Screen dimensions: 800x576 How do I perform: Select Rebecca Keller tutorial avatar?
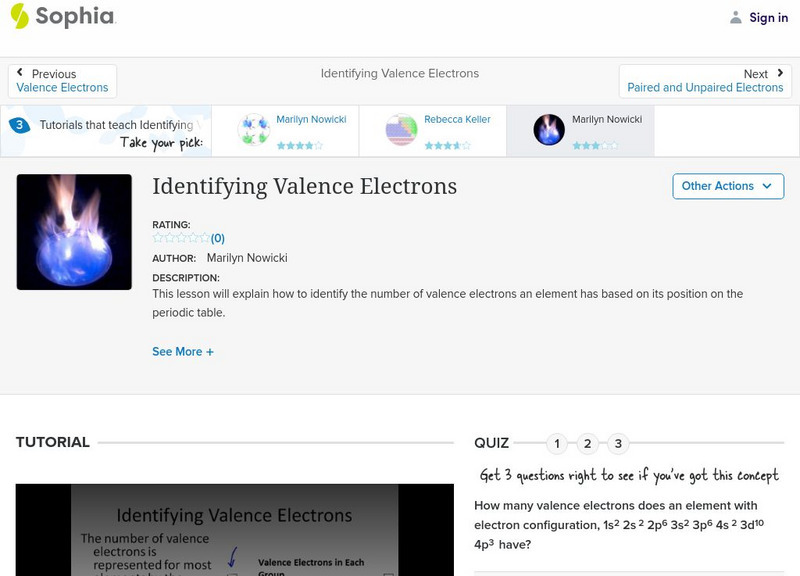[401, 130]
